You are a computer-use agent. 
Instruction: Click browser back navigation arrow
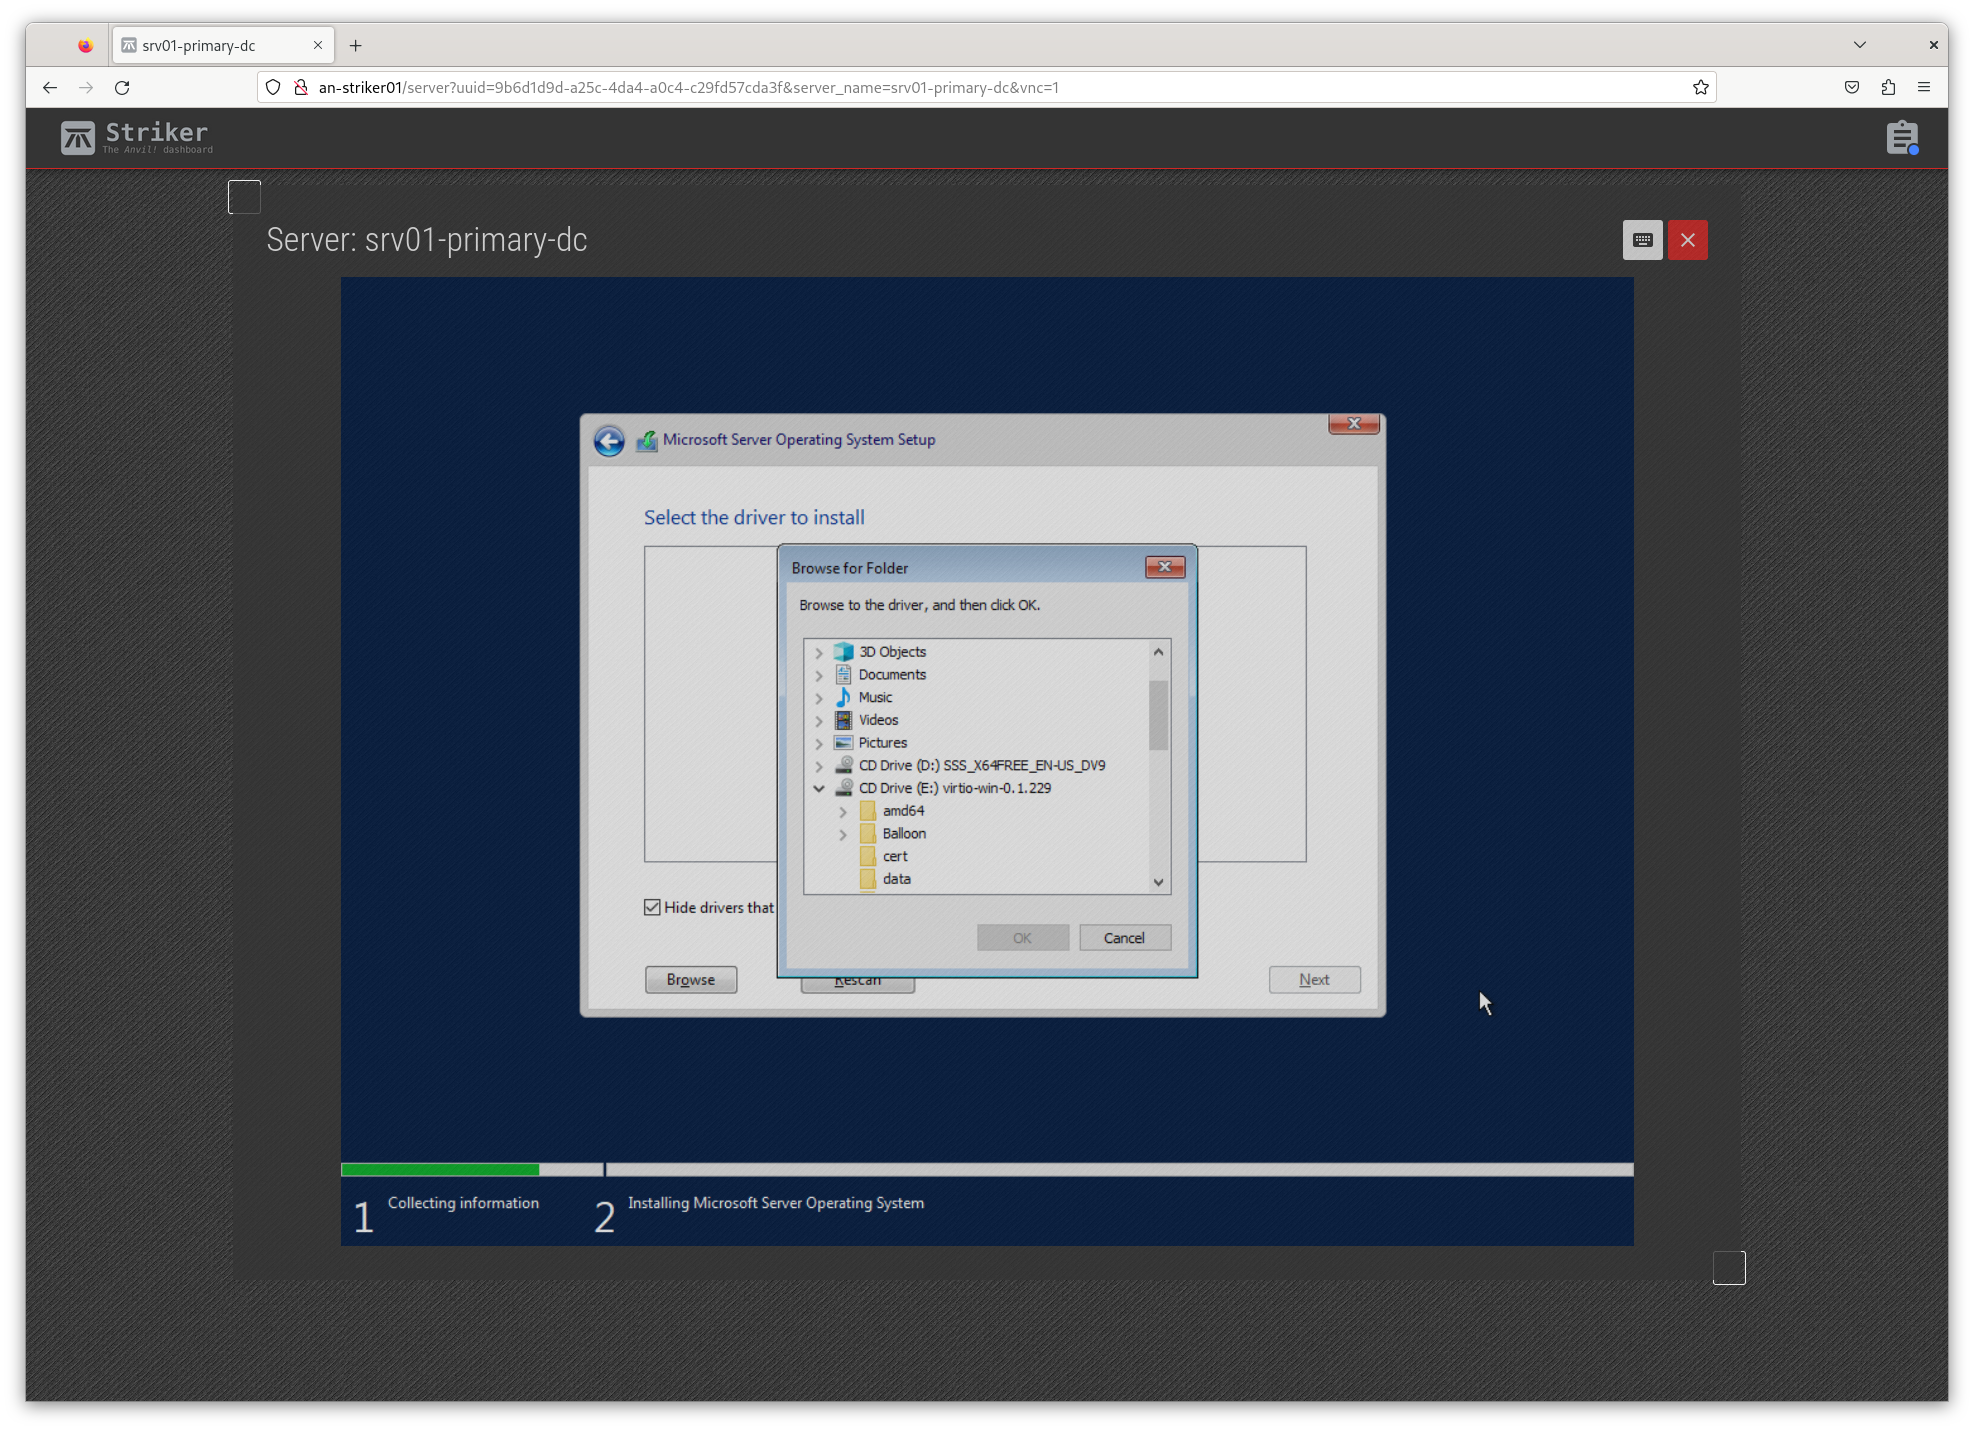(50, 88)
